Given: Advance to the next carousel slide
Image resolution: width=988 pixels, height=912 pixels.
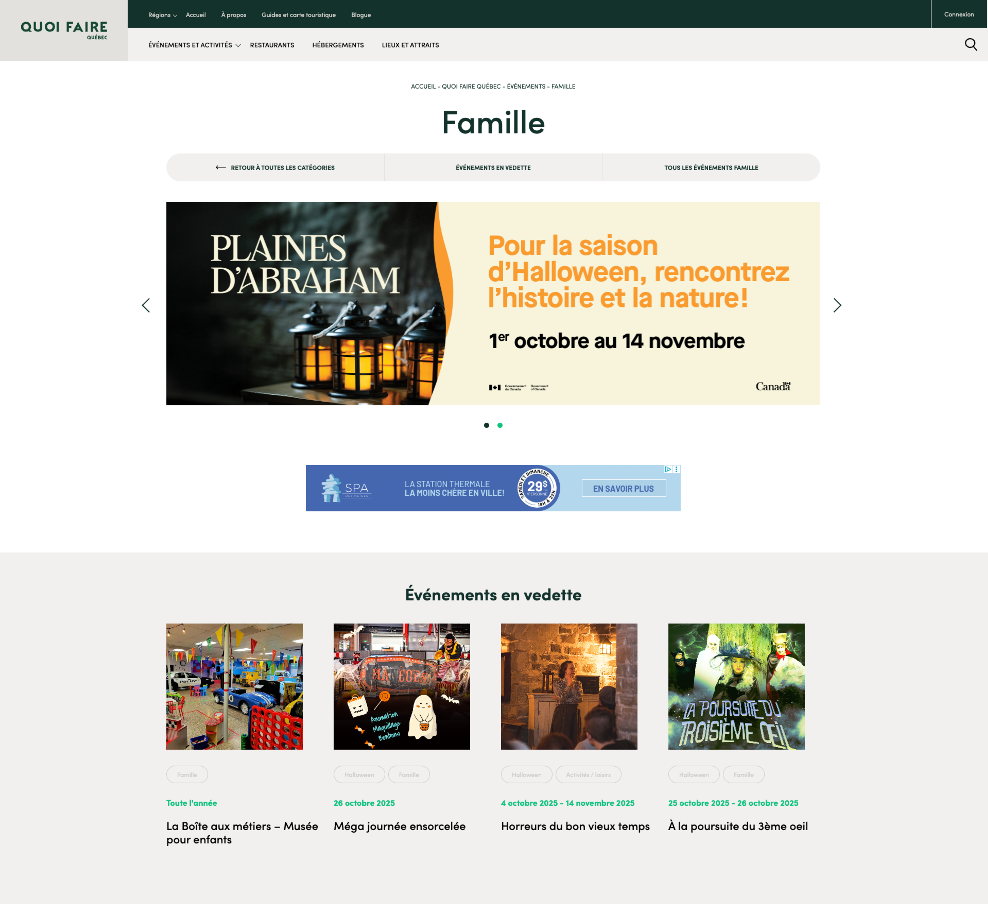Looking at the screenshot, I should click(837, 305).
